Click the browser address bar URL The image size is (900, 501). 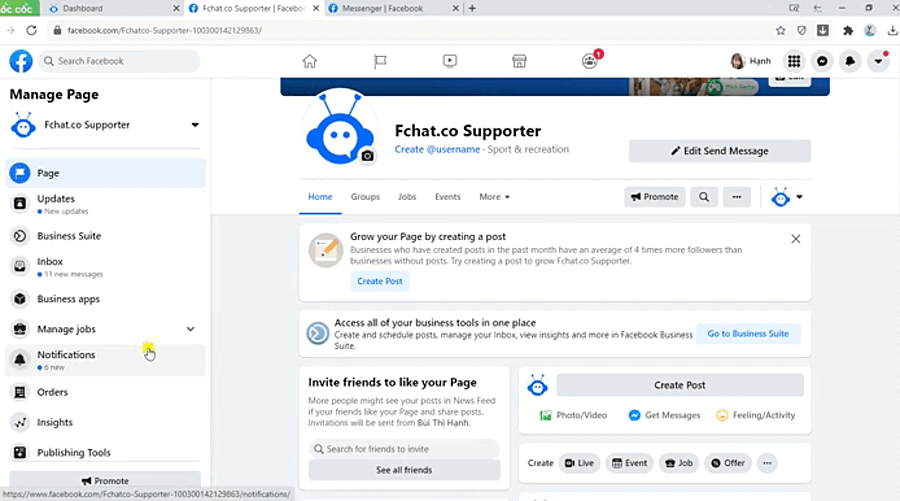[x=164, y=30]
